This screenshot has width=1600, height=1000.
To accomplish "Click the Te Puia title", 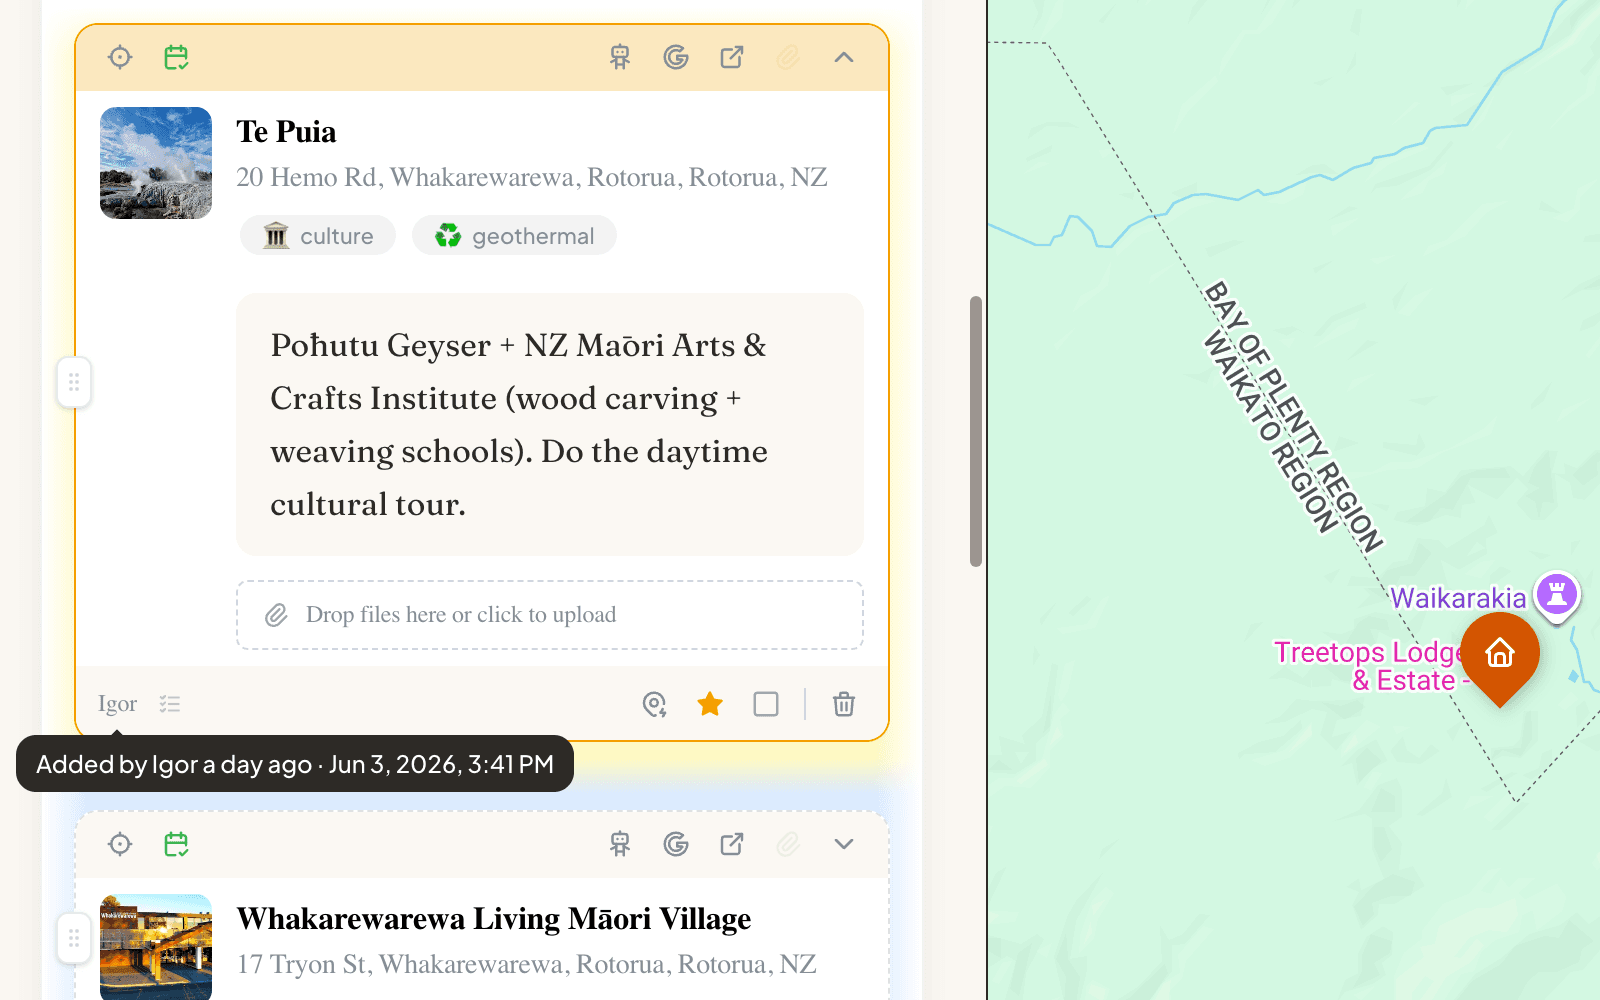I will pyautogui.click(x=286, y=132).
